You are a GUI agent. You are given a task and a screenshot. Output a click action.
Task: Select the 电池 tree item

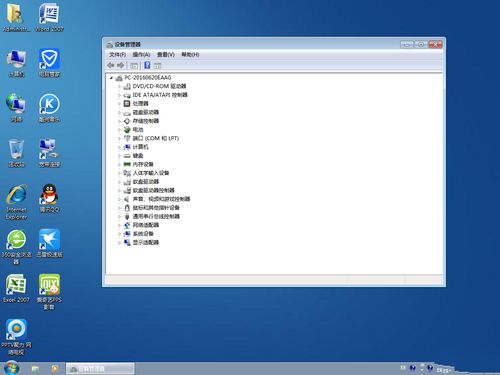click(138, 130)
